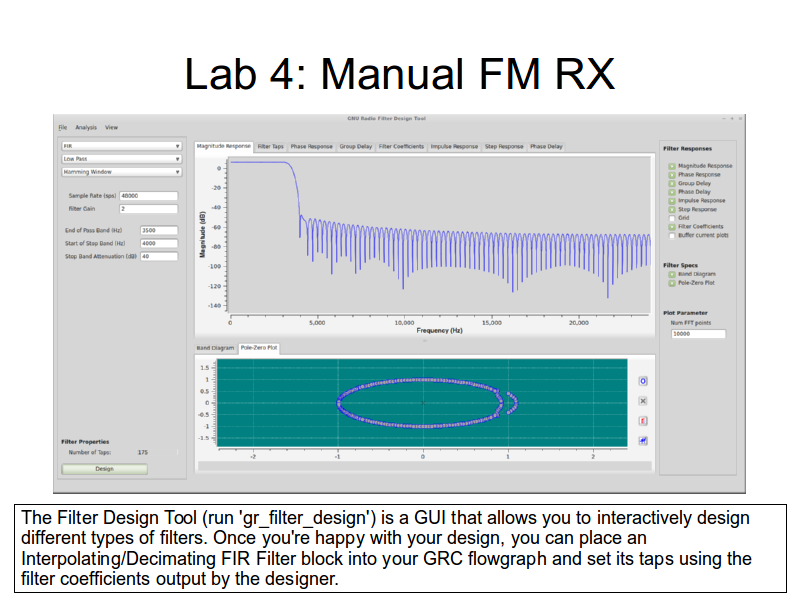Click the add pole 'X' icon
This screenshot has height=600, width=800.
(644, 400)
